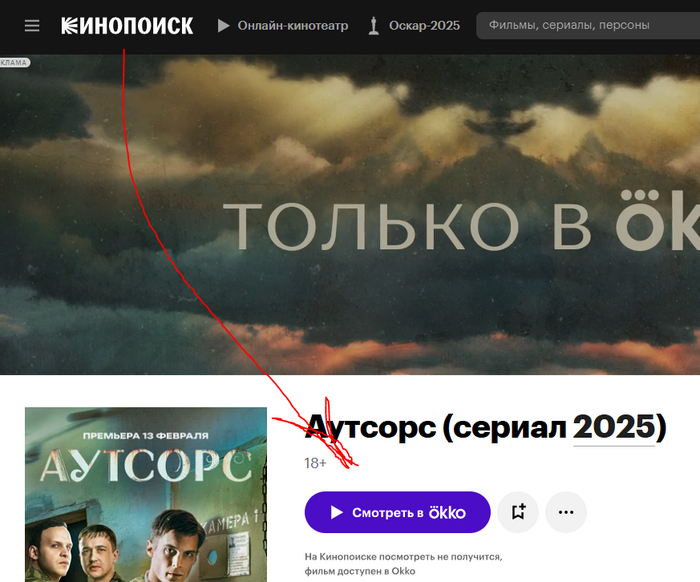This screenshot has height=582, width=700.
Task: Click the Онлайн-кинотеатр play triangle icon
Action: 224,25
